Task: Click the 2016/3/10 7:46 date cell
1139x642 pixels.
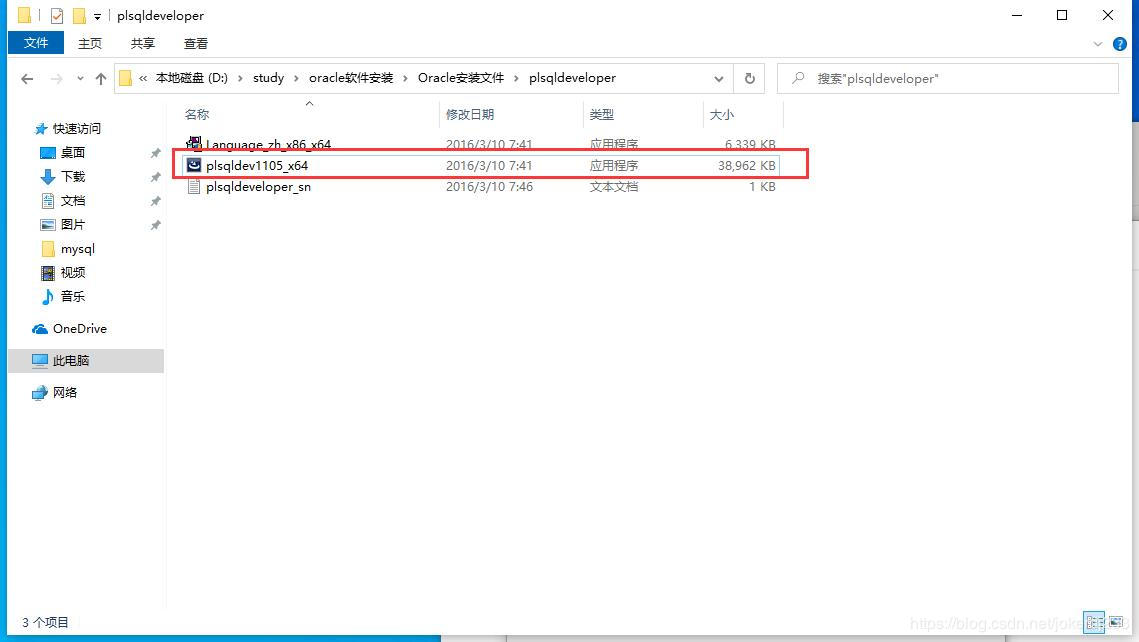Action: point(489,187)
